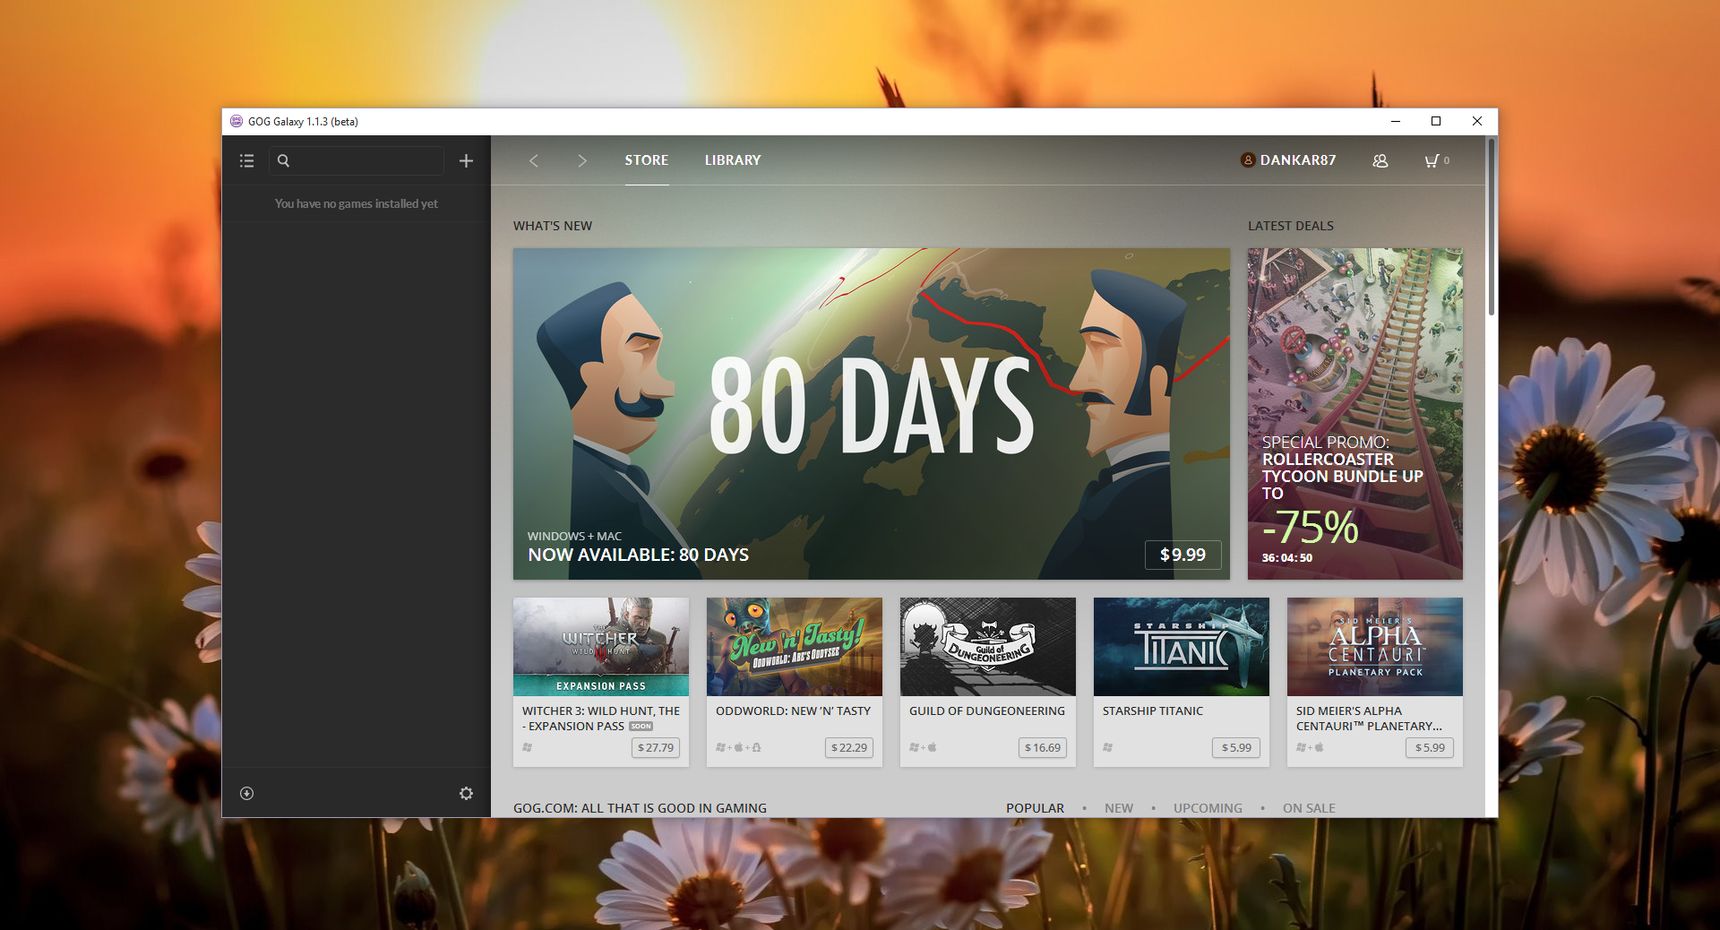Screen dimensions: 1720x930
Task: Open the downloads icon at sidebar bottom
Action: (247, 793)
